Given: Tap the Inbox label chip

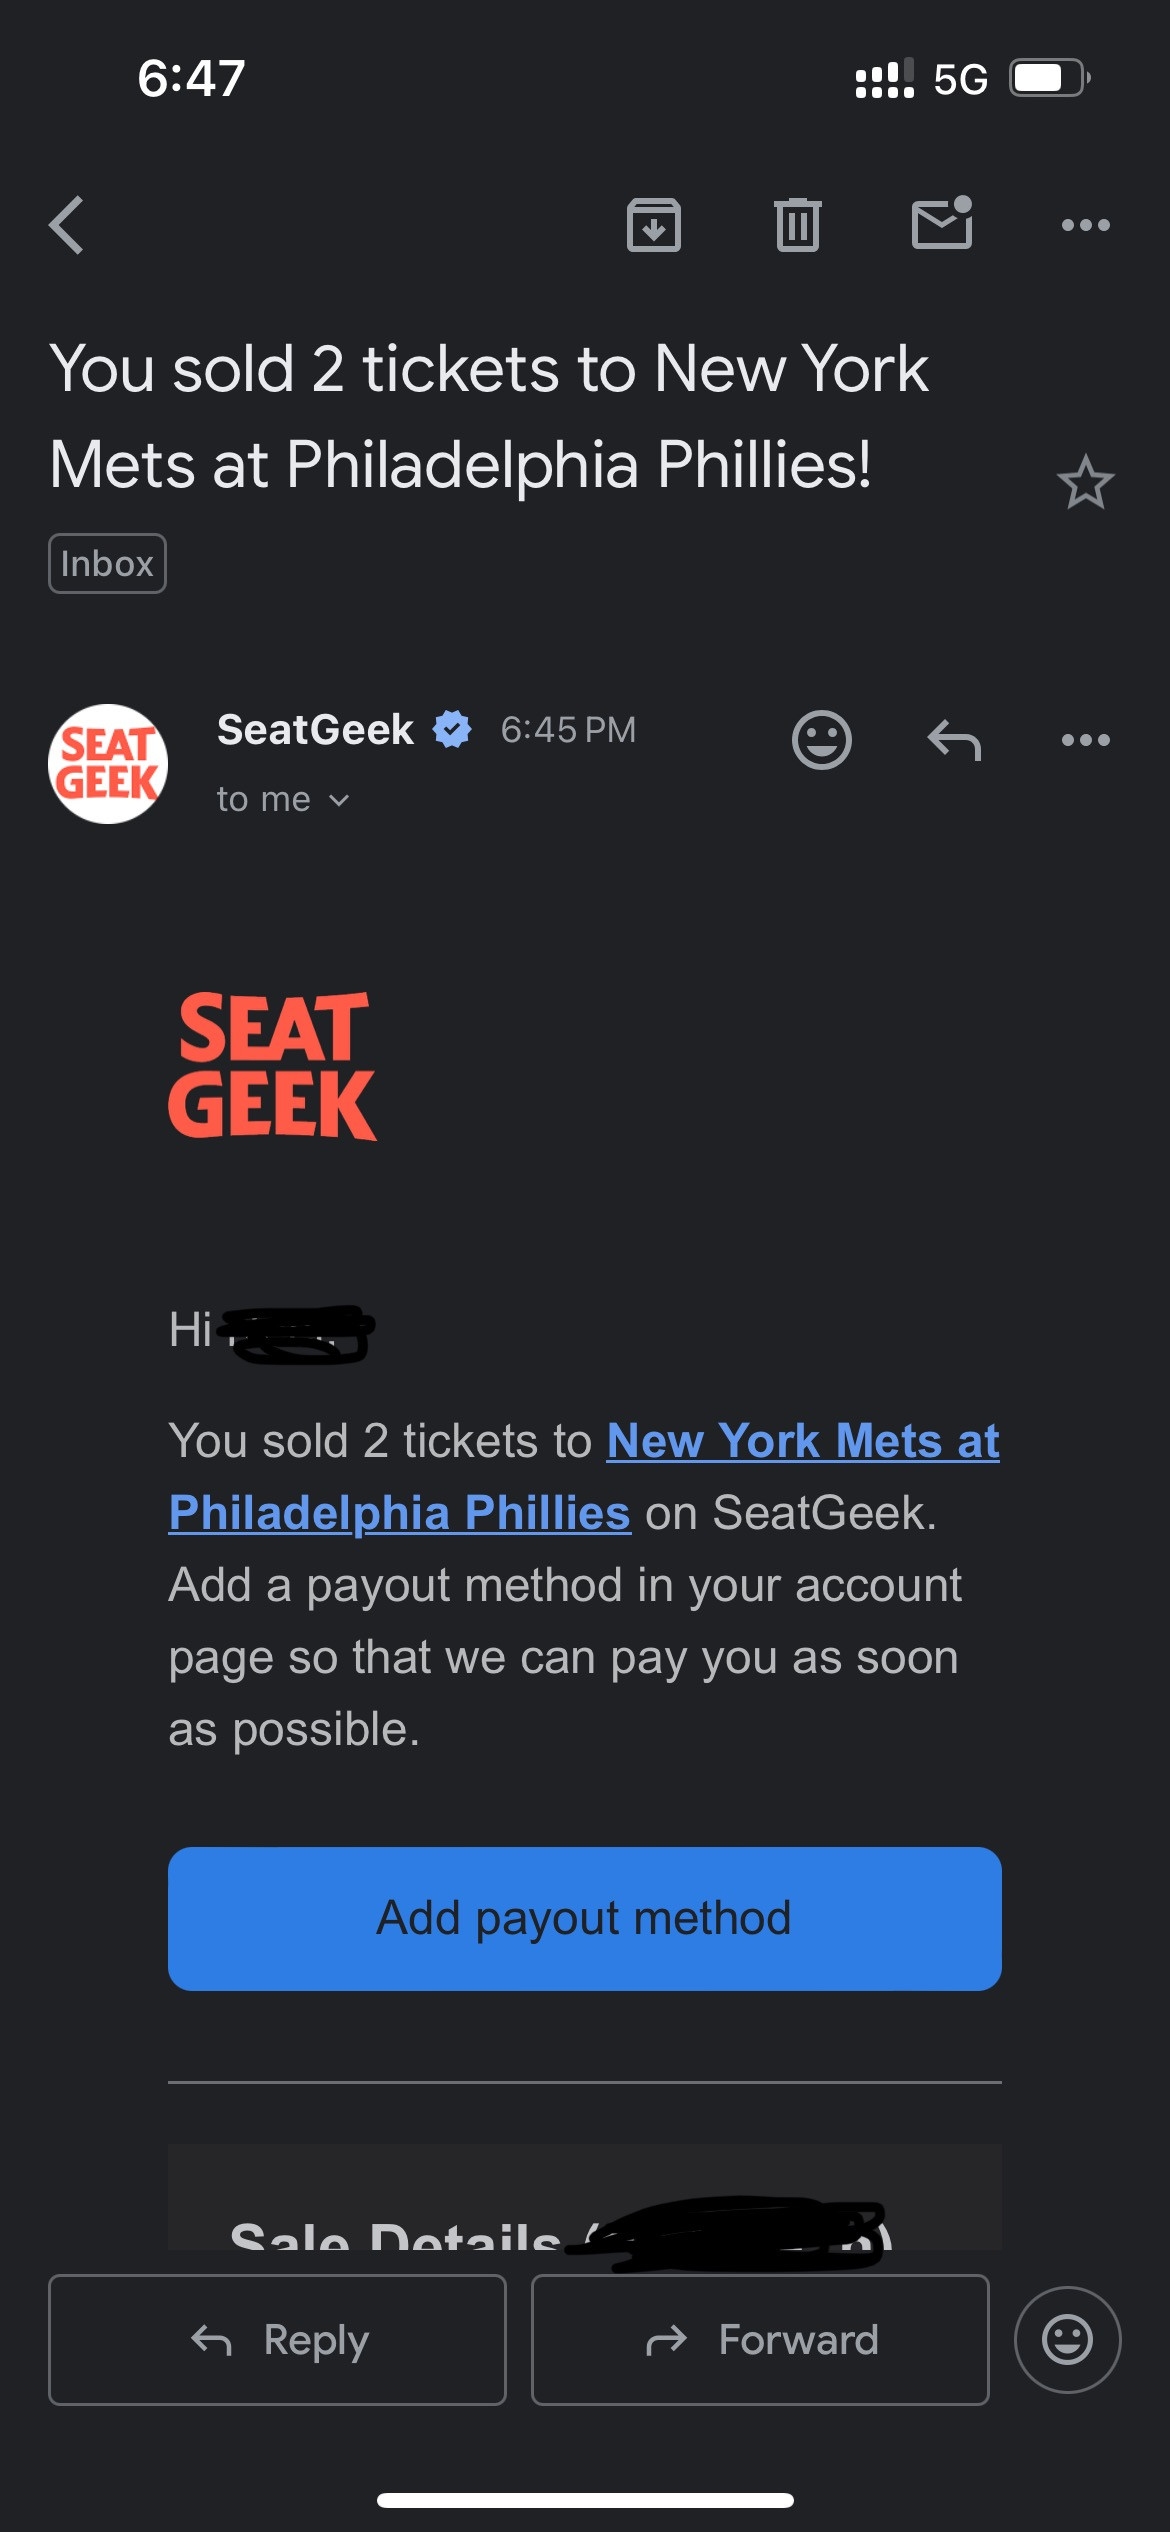Looking at the screenshot, I should pos(107,564).
